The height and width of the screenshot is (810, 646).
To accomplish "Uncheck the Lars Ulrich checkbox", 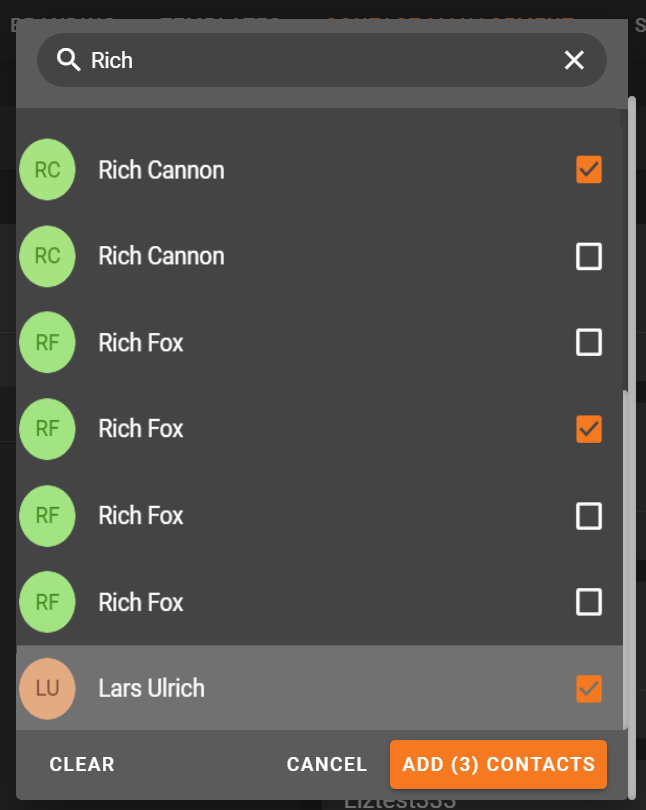I will tap(589, 688).
